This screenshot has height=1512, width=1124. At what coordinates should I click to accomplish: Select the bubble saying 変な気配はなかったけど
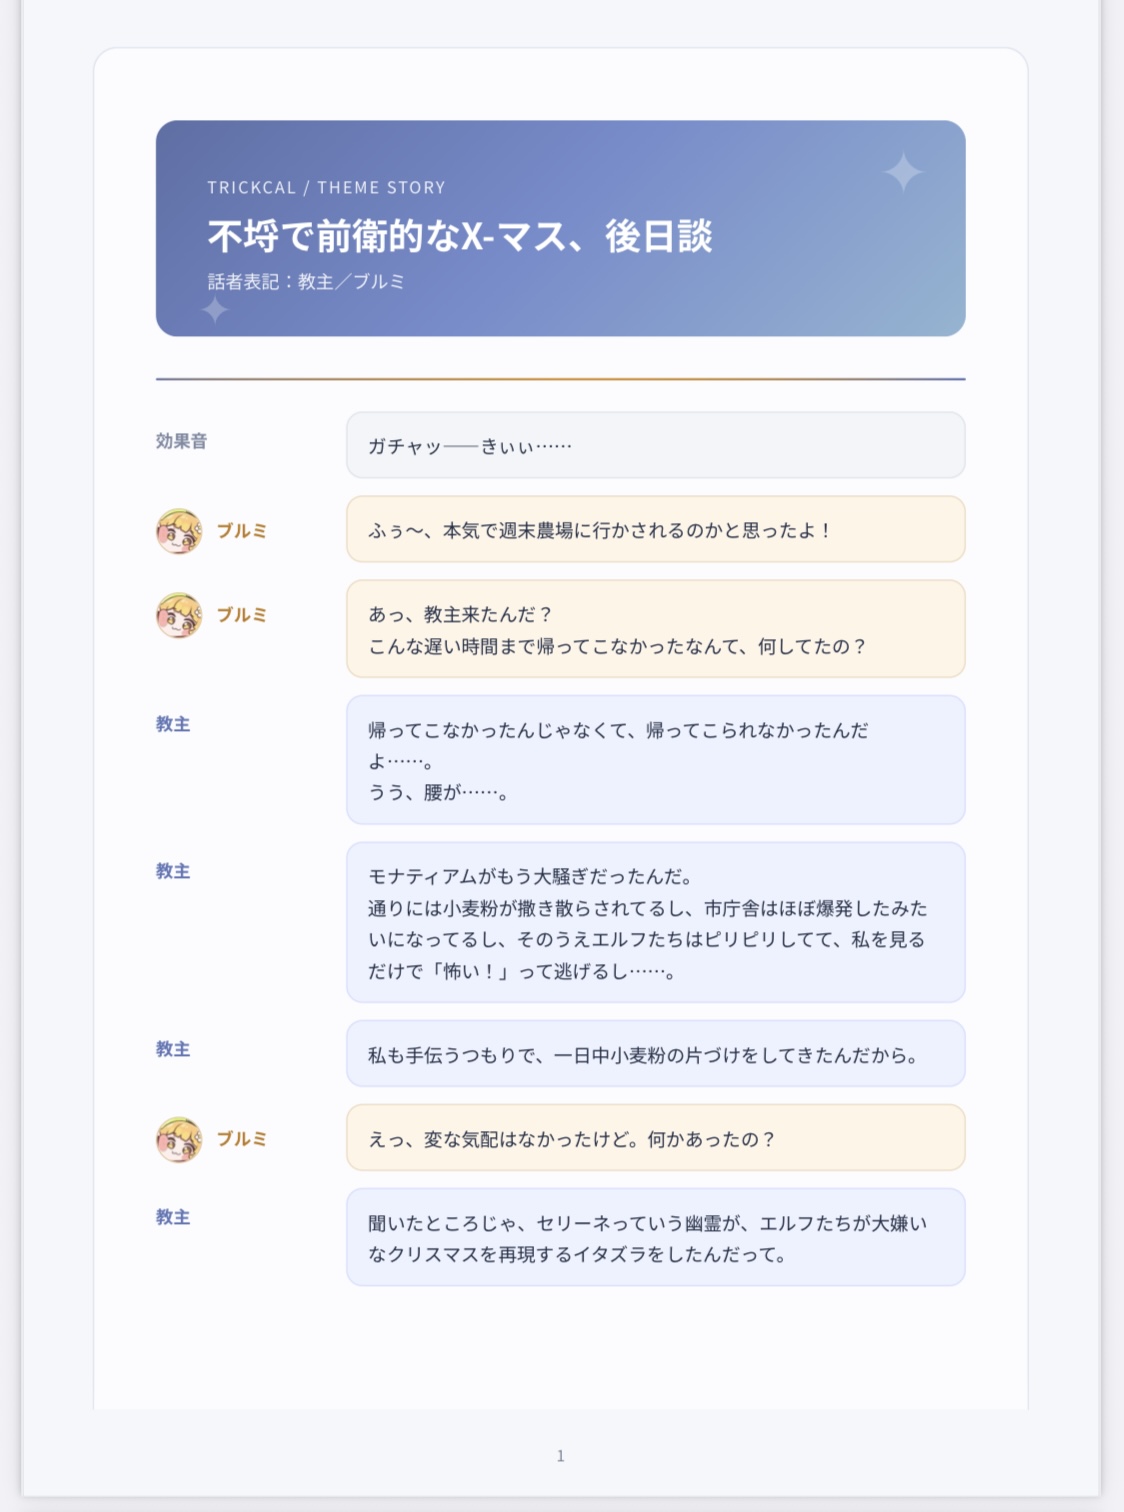[x=656, y=1137]
